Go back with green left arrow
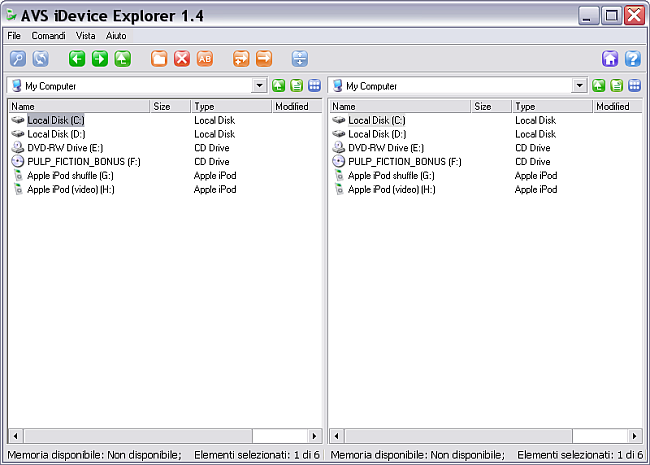This screenshot has width=650, height=465. click(x=77, y=58)
